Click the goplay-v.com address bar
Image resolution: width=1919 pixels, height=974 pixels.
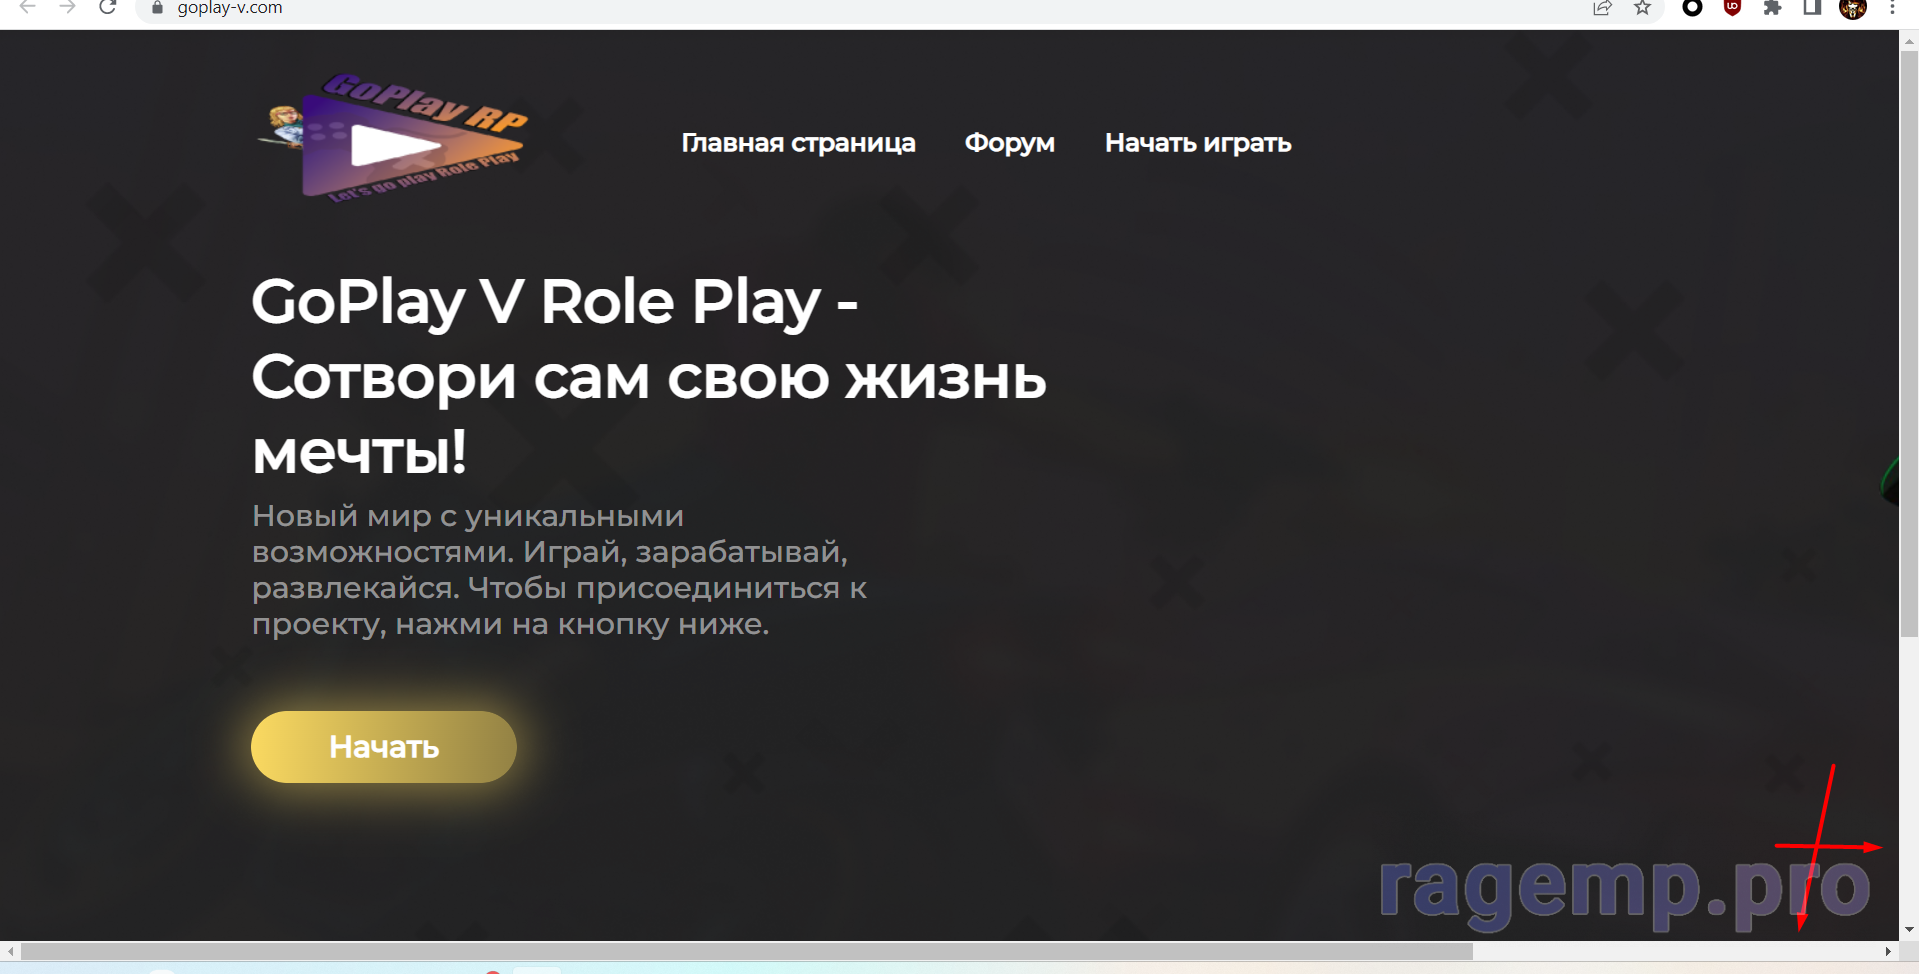coord(860,8)
